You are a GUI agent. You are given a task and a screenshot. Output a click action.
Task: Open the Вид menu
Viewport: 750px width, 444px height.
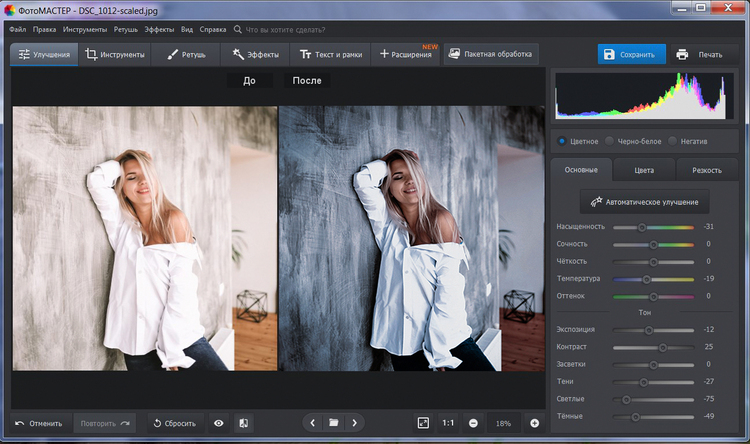click(x=187, y=30)
